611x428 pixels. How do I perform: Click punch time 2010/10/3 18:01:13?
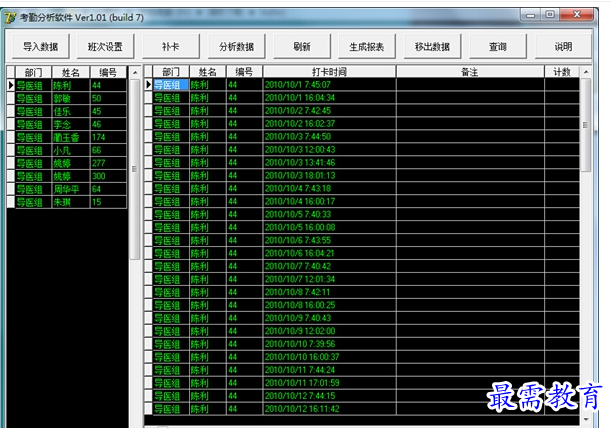click(300, 175)
